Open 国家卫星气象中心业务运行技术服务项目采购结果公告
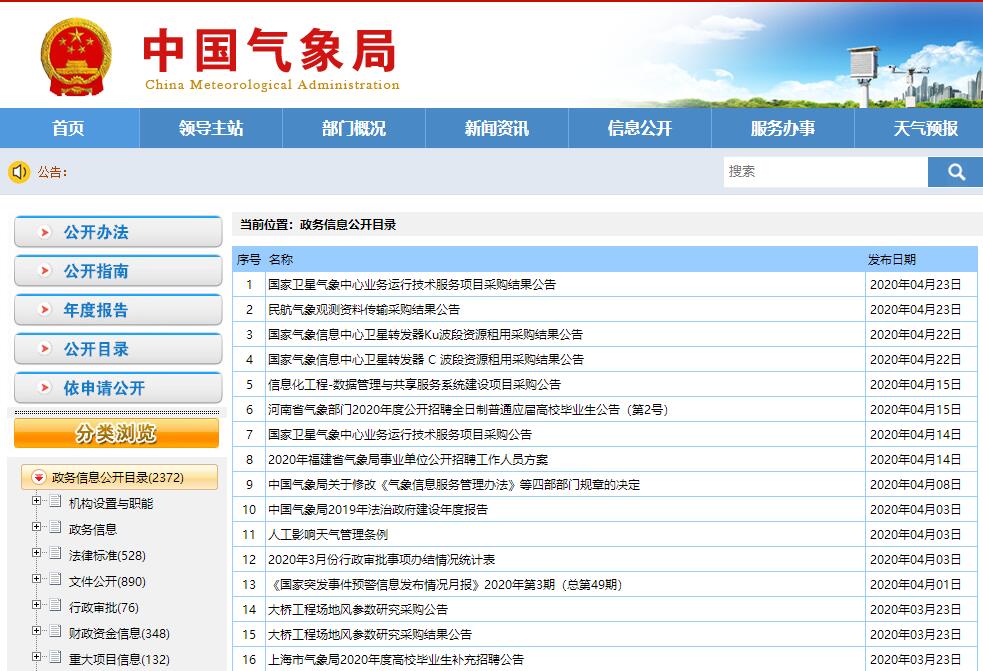Viewport: 983px width, 671px height. [x=412, y=285]
